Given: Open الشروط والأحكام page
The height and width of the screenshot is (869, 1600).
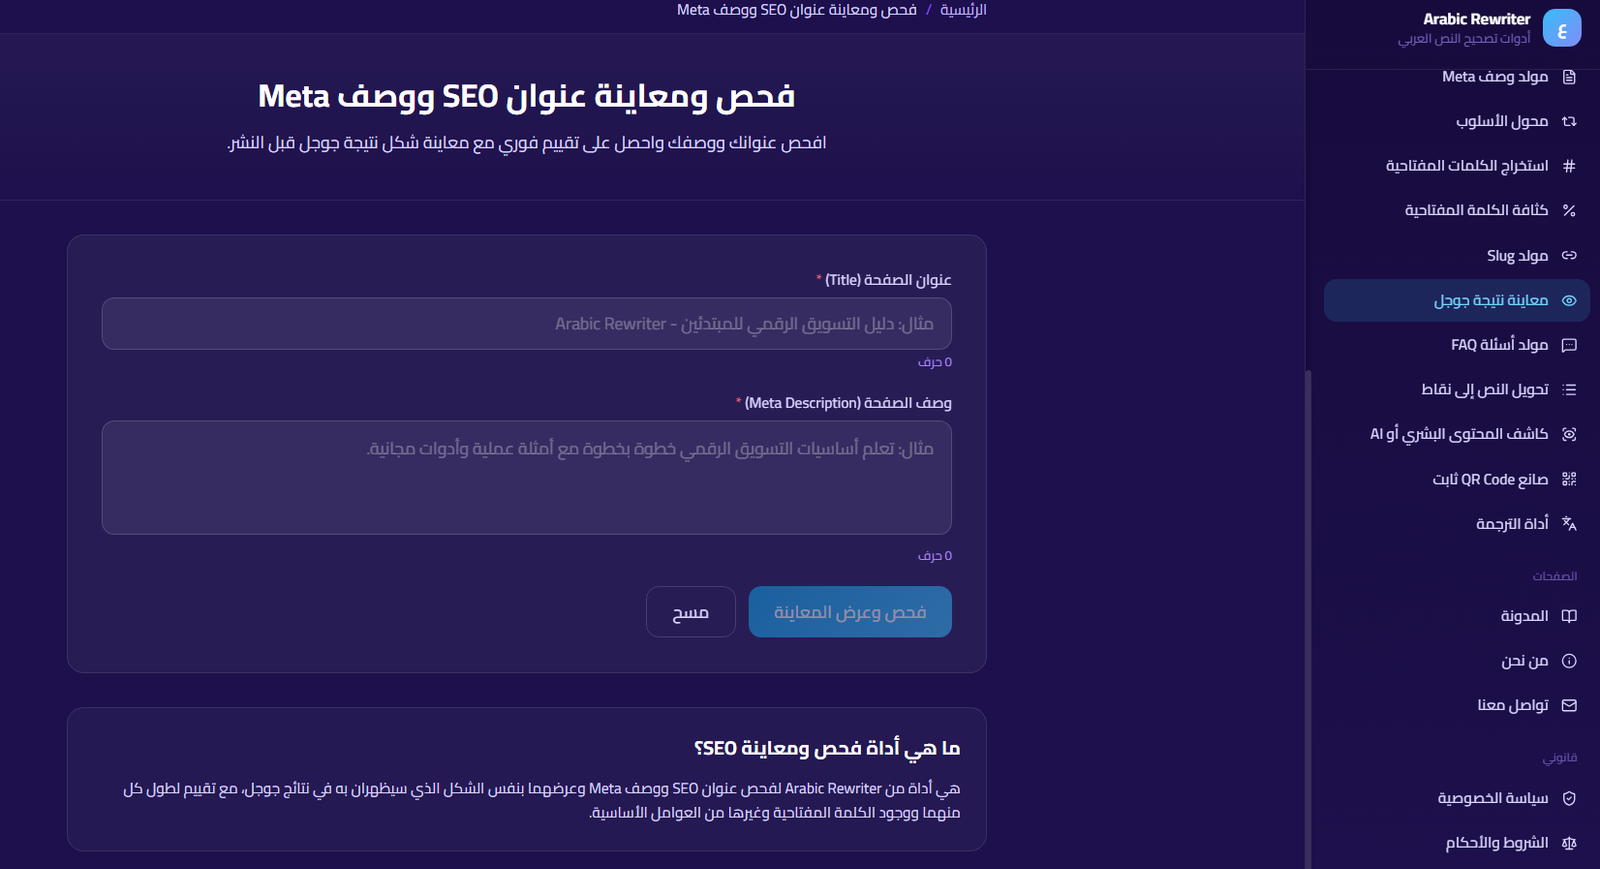Looking at the screenshot, I should (x=1457, y=843).
